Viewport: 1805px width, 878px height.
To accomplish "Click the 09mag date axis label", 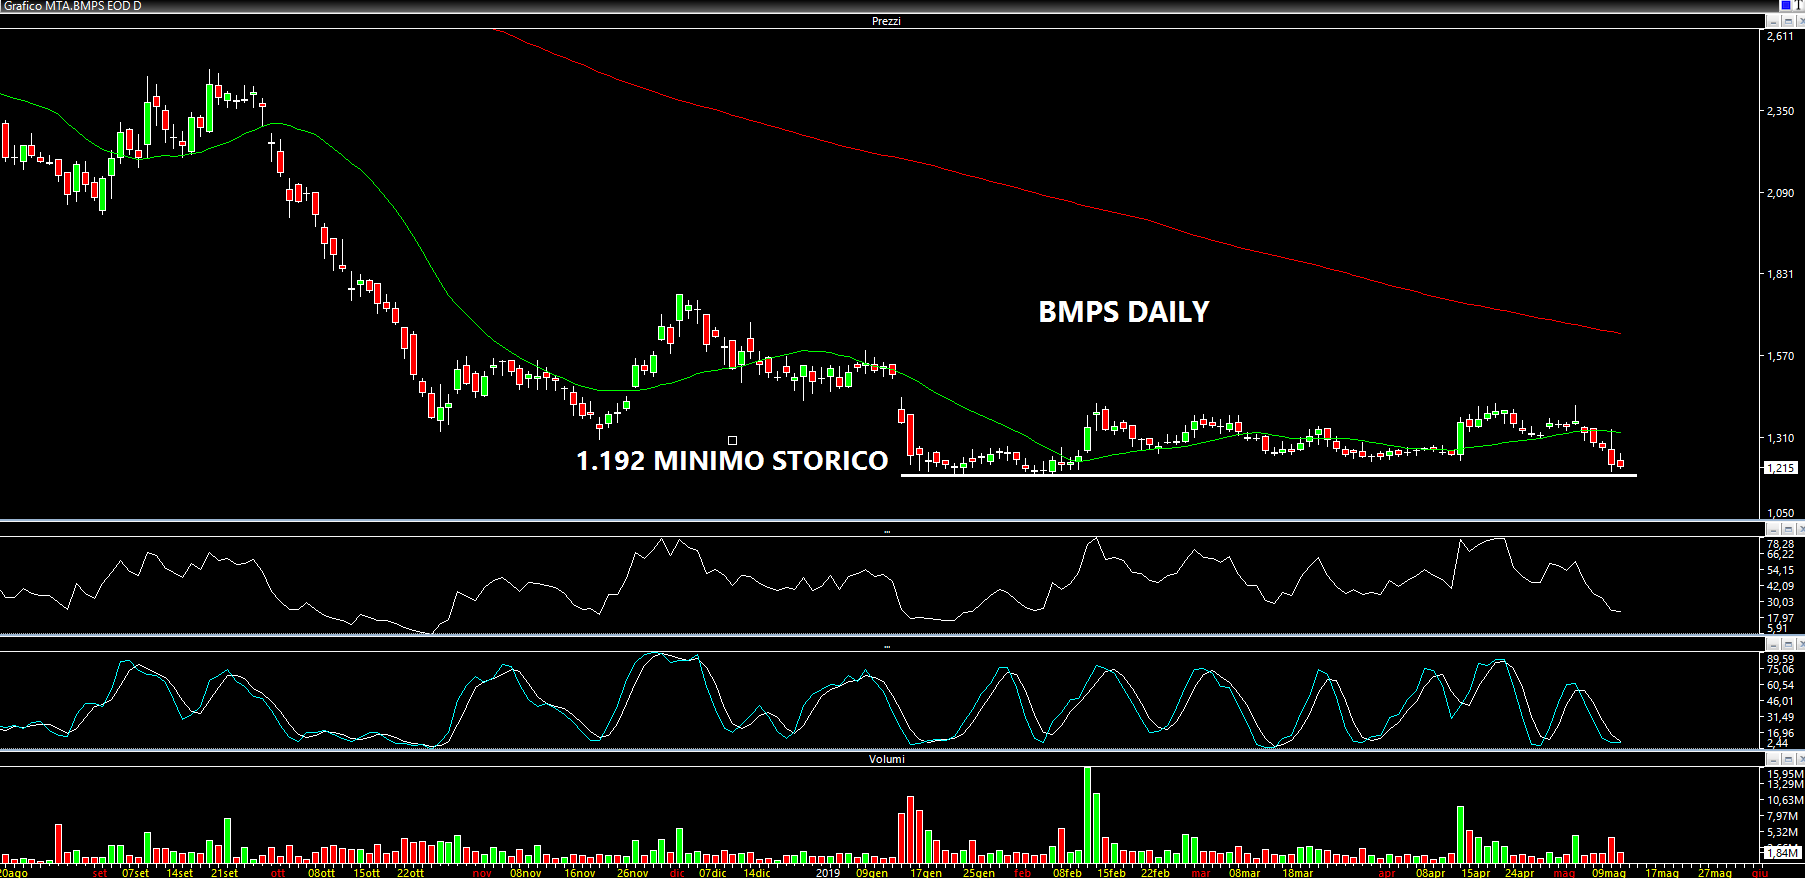I will click(x=1608, y=872).
